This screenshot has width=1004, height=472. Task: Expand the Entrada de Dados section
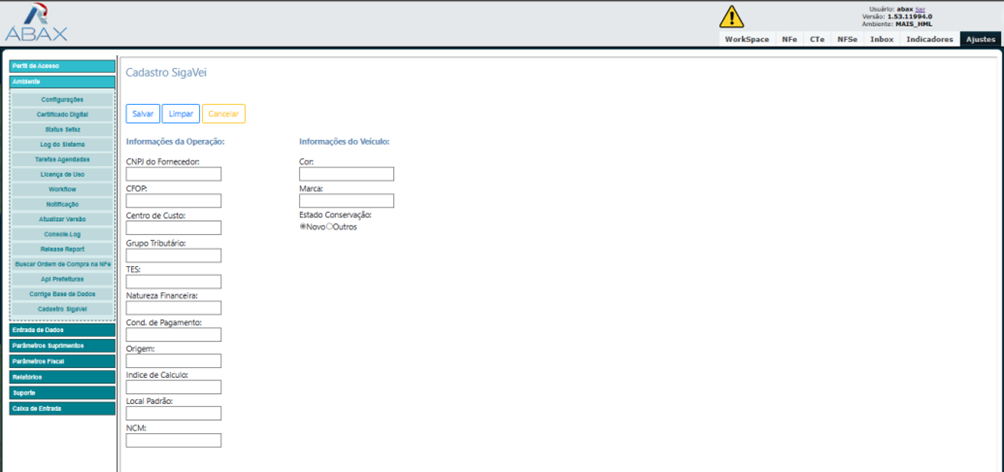62,329
